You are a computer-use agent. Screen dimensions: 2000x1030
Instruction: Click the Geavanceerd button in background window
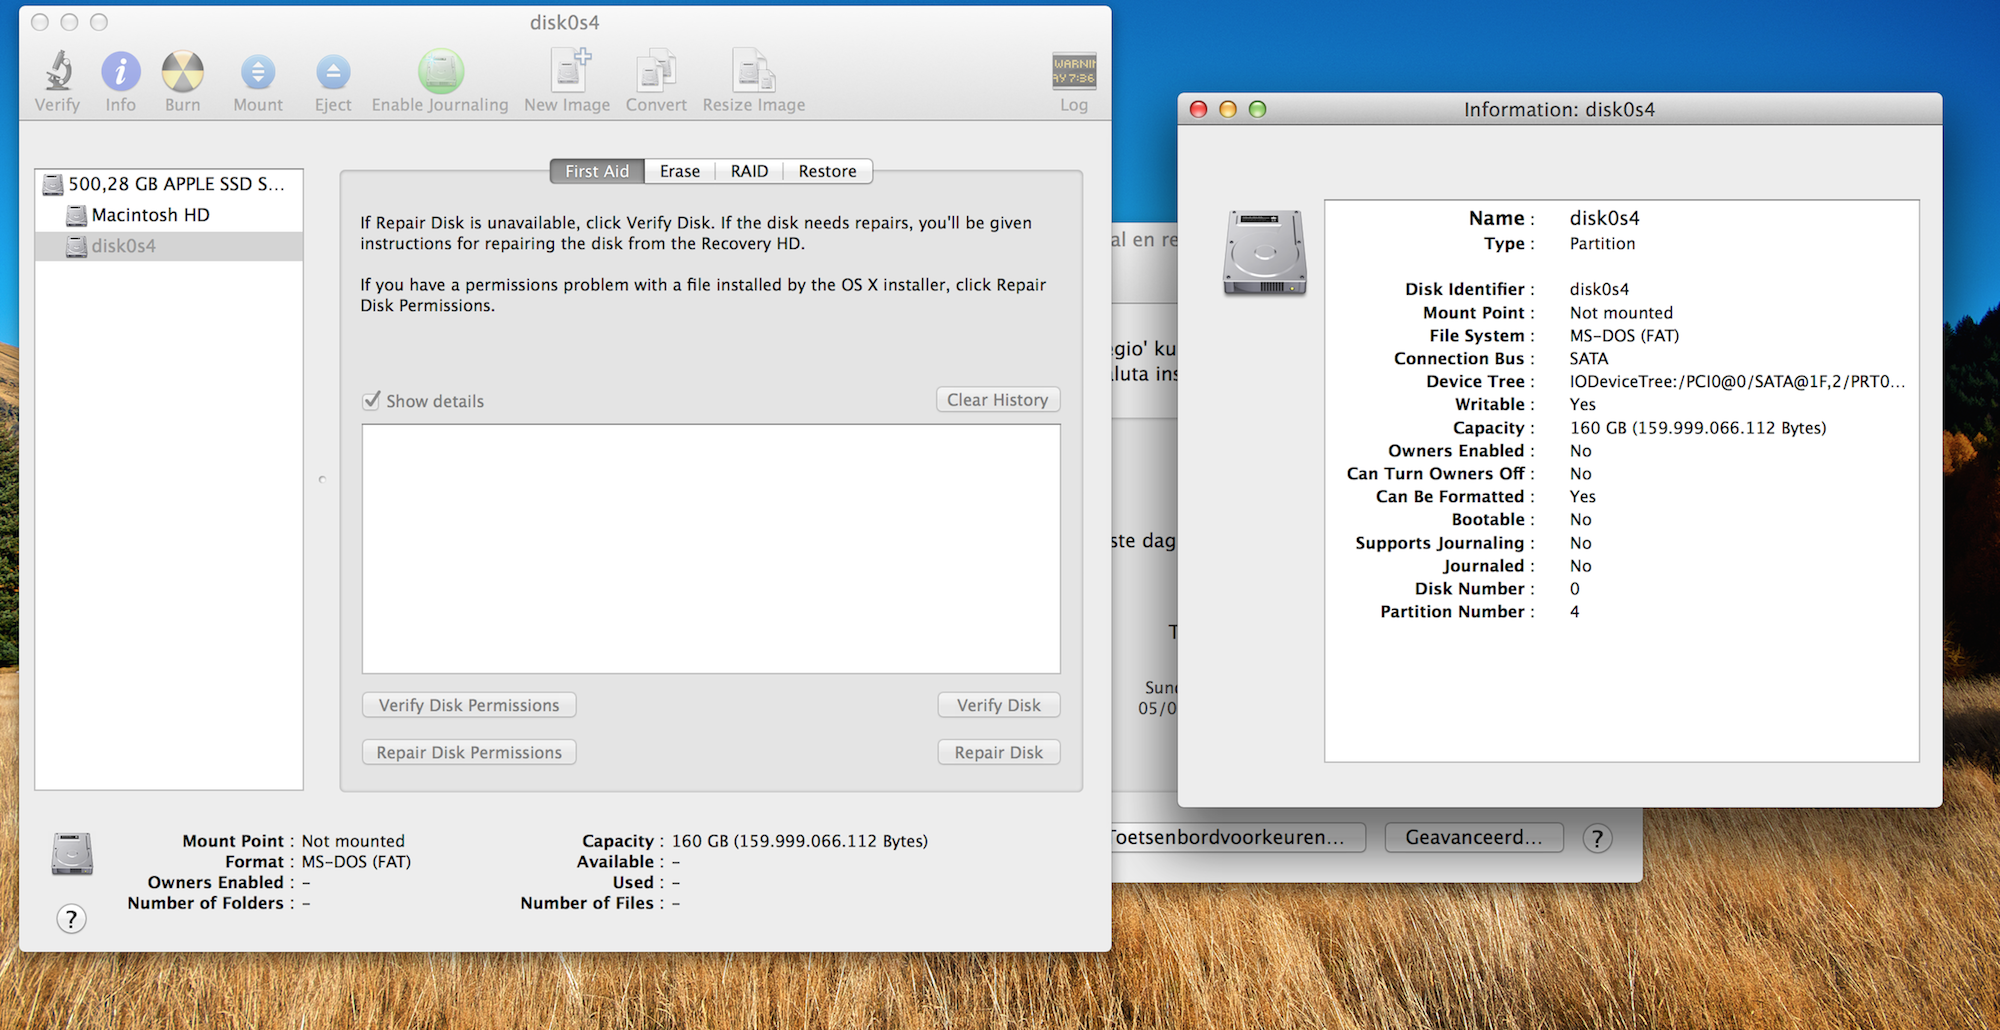click(x=1474, y=837)
